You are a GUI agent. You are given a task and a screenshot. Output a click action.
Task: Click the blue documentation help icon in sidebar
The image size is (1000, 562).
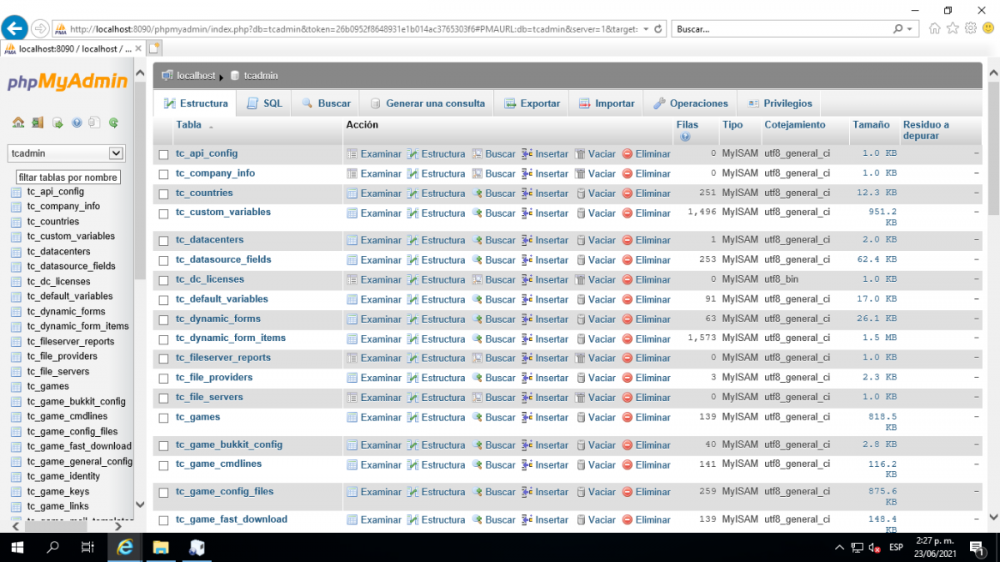pyautogui.click(x=76, y=123)
